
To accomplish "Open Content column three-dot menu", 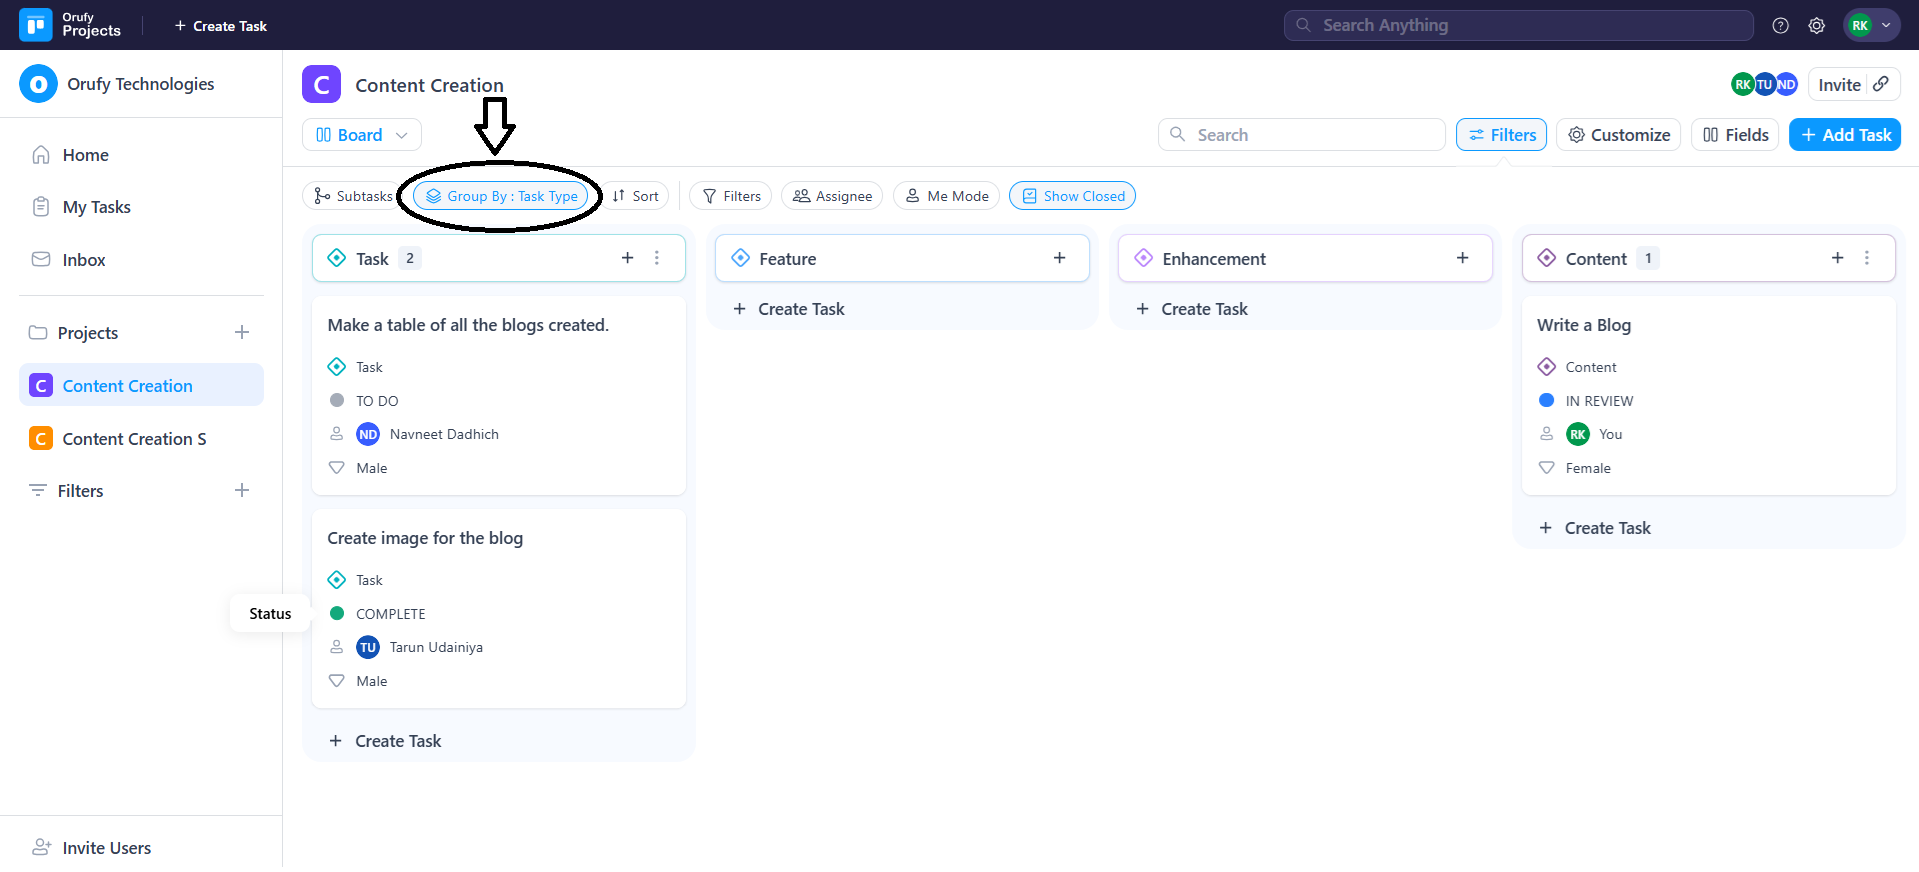I will point(1866,258).
